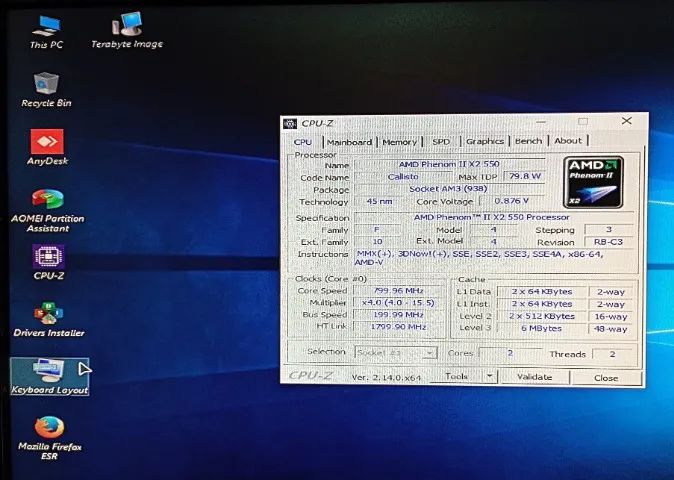Open the About tab
Image resolution: width=674 pixels, height=480 pixels.
[568, 141]
